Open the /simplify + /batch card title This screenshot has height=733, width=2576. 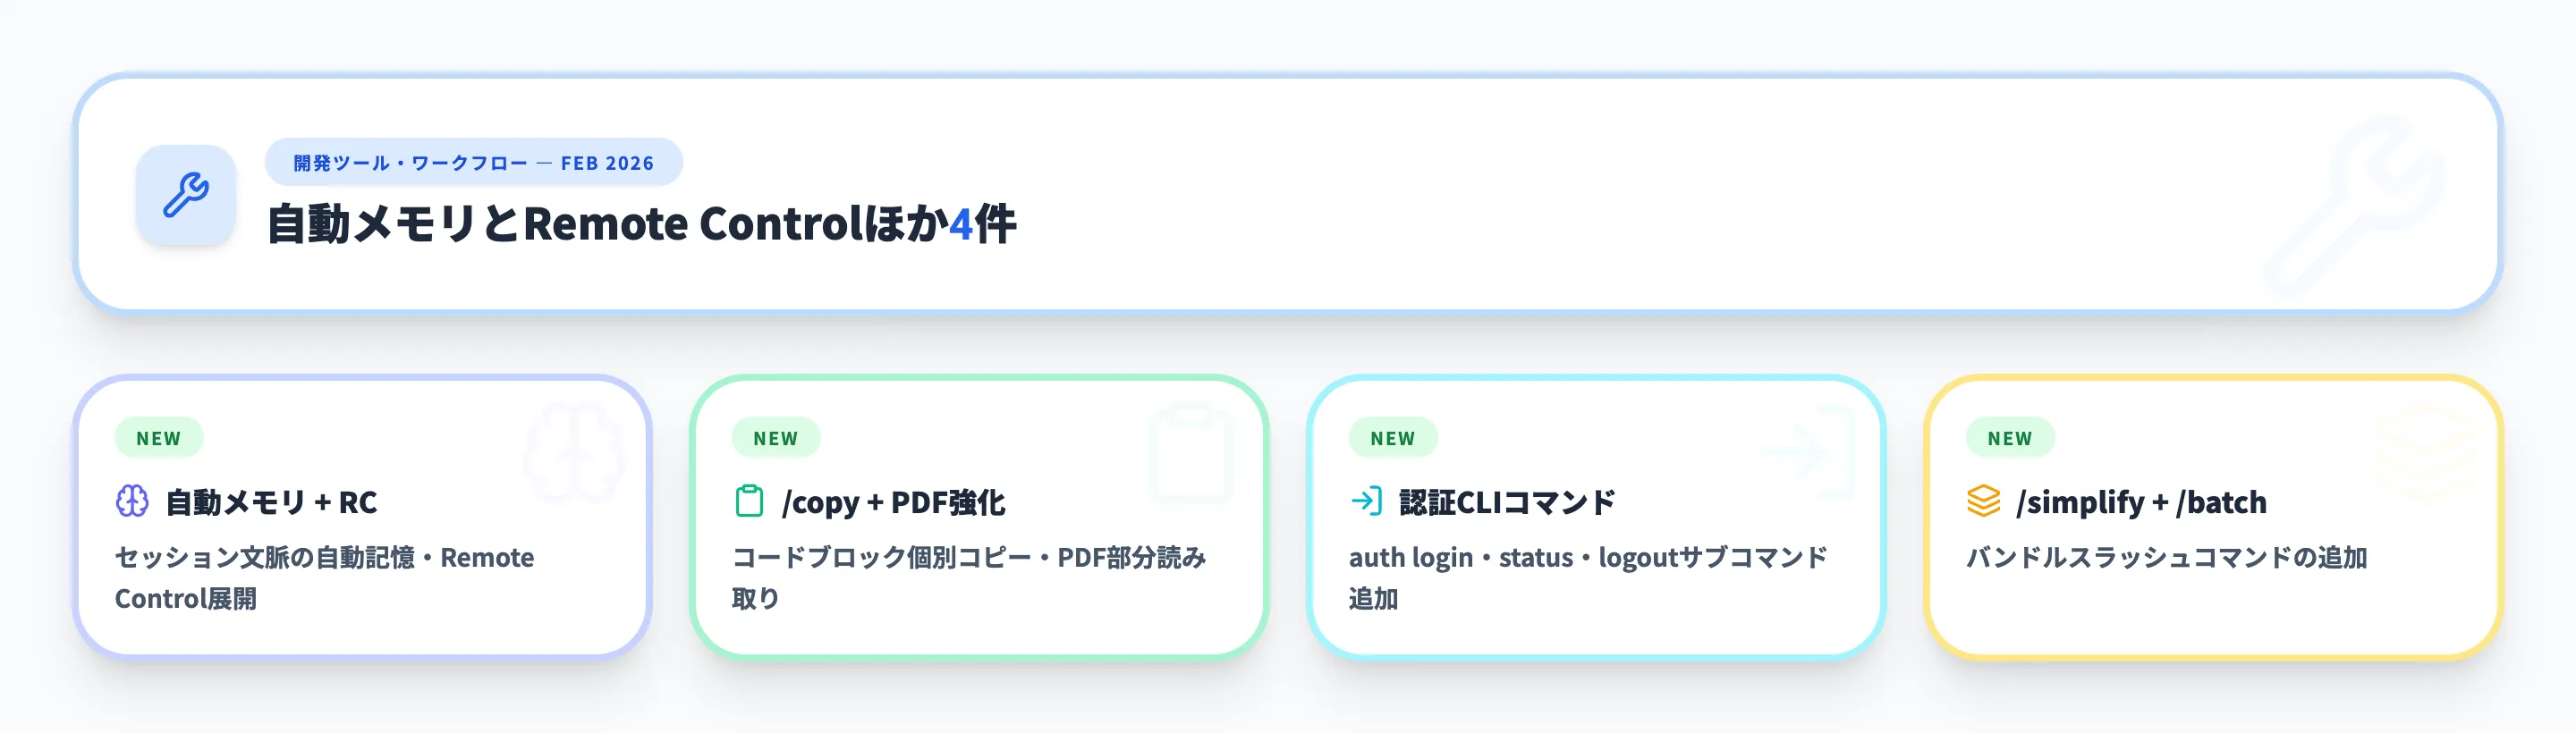[x=2141, y=502]
